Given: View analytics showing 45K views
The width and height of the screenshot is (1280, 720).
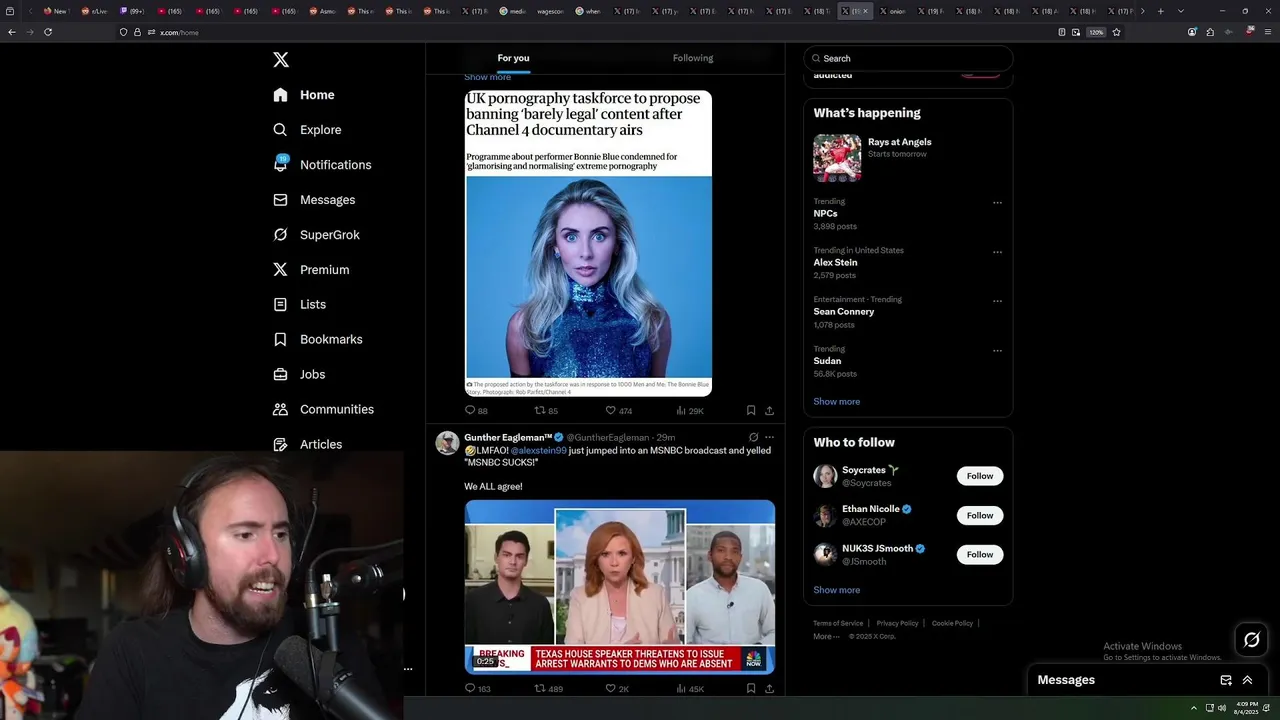Looking at the screenshot, I should [690, 689].
